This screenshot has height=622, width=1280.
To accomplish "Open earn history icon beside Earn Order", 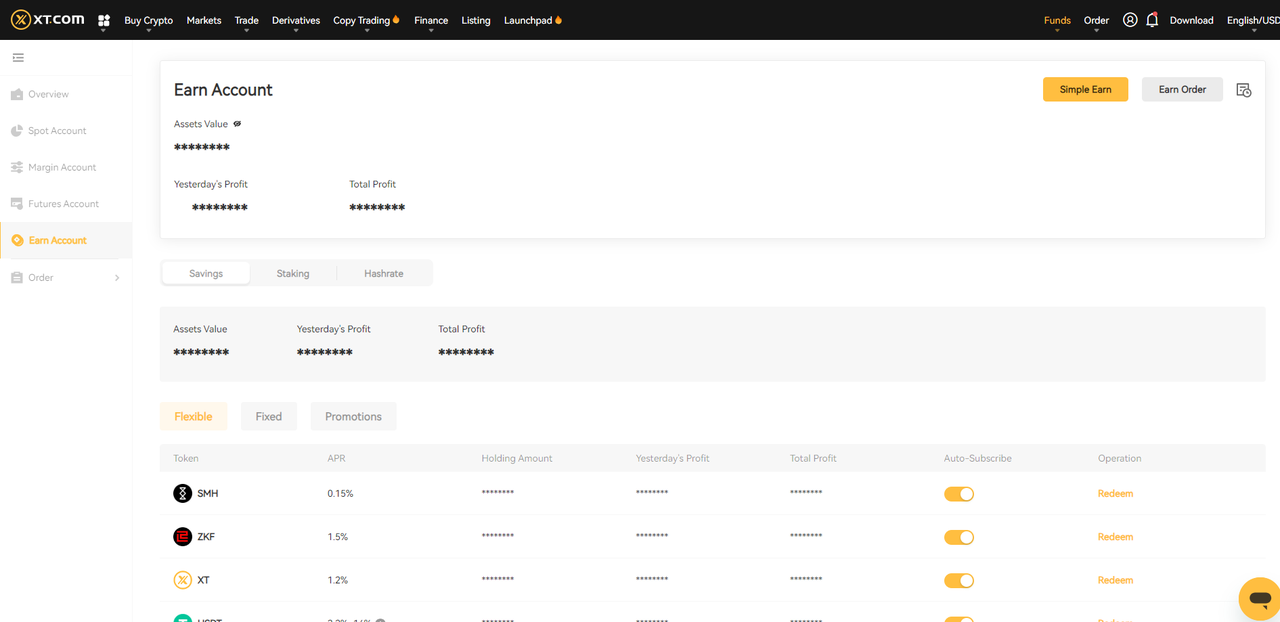I will tap(1244, 90).
